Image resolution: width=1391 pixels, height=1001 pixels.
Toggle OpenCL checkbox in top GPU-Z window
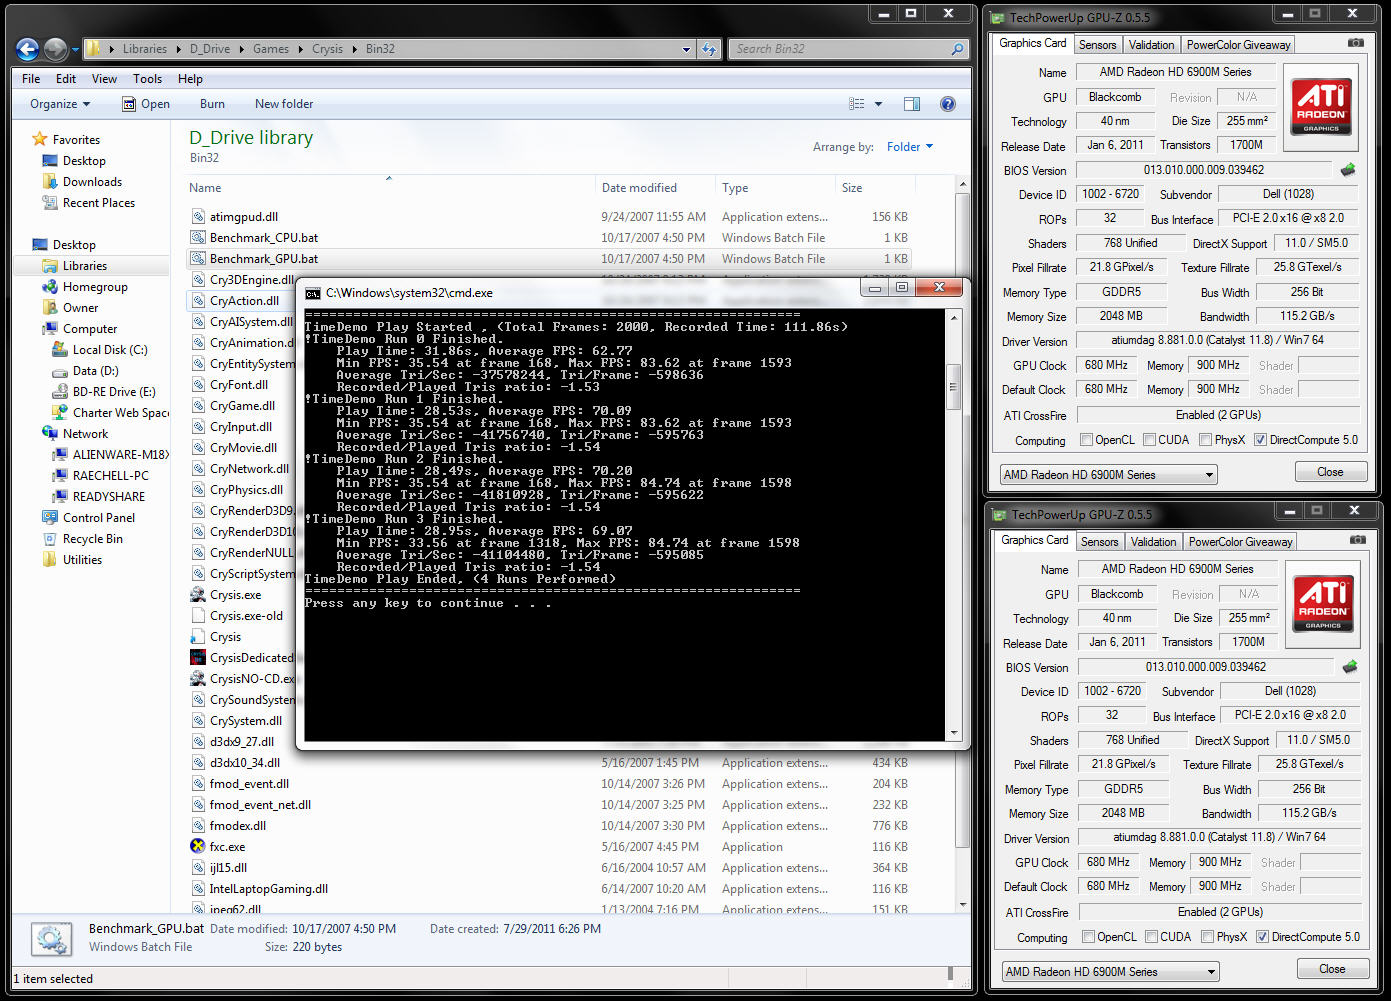[1086, 440]
